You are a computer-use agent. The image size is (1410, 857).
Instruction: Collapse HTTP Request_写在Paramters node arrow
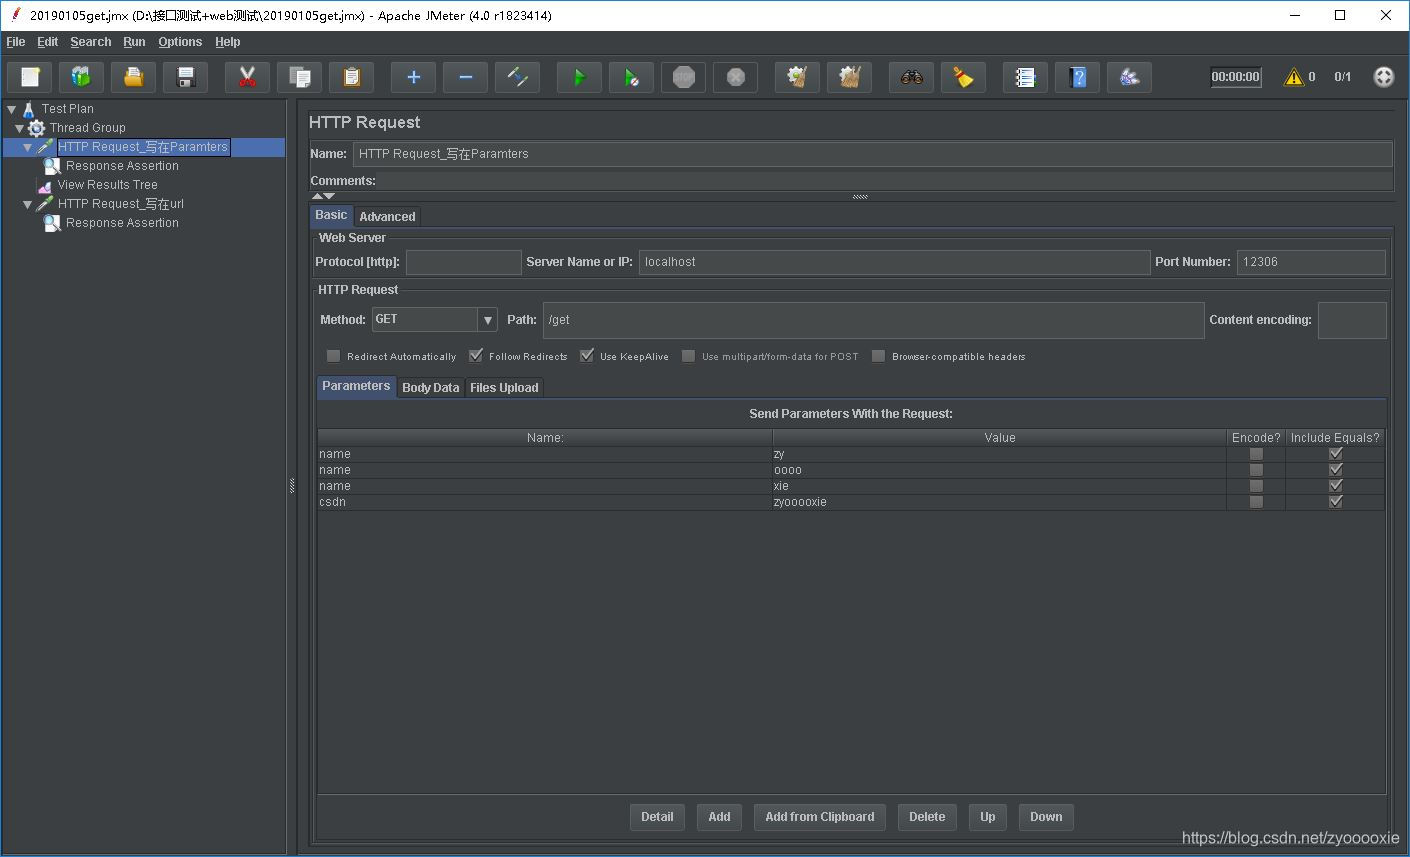28,147
